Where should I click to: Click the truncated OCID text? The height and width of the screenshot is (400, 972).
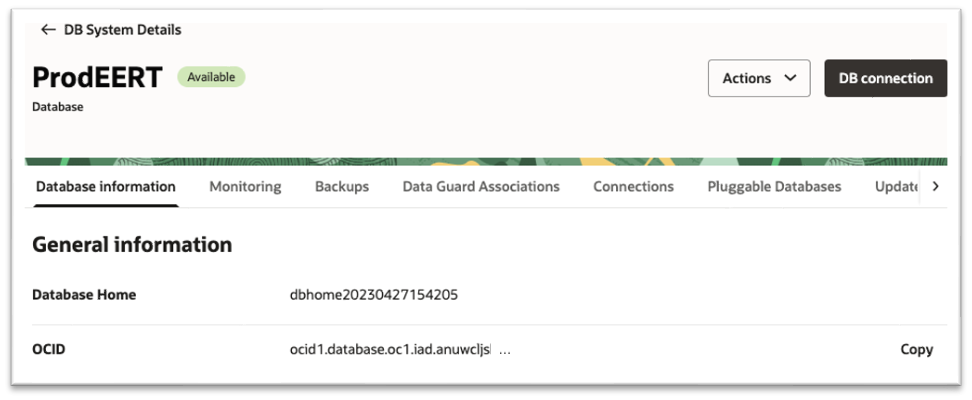click(390, 350)
